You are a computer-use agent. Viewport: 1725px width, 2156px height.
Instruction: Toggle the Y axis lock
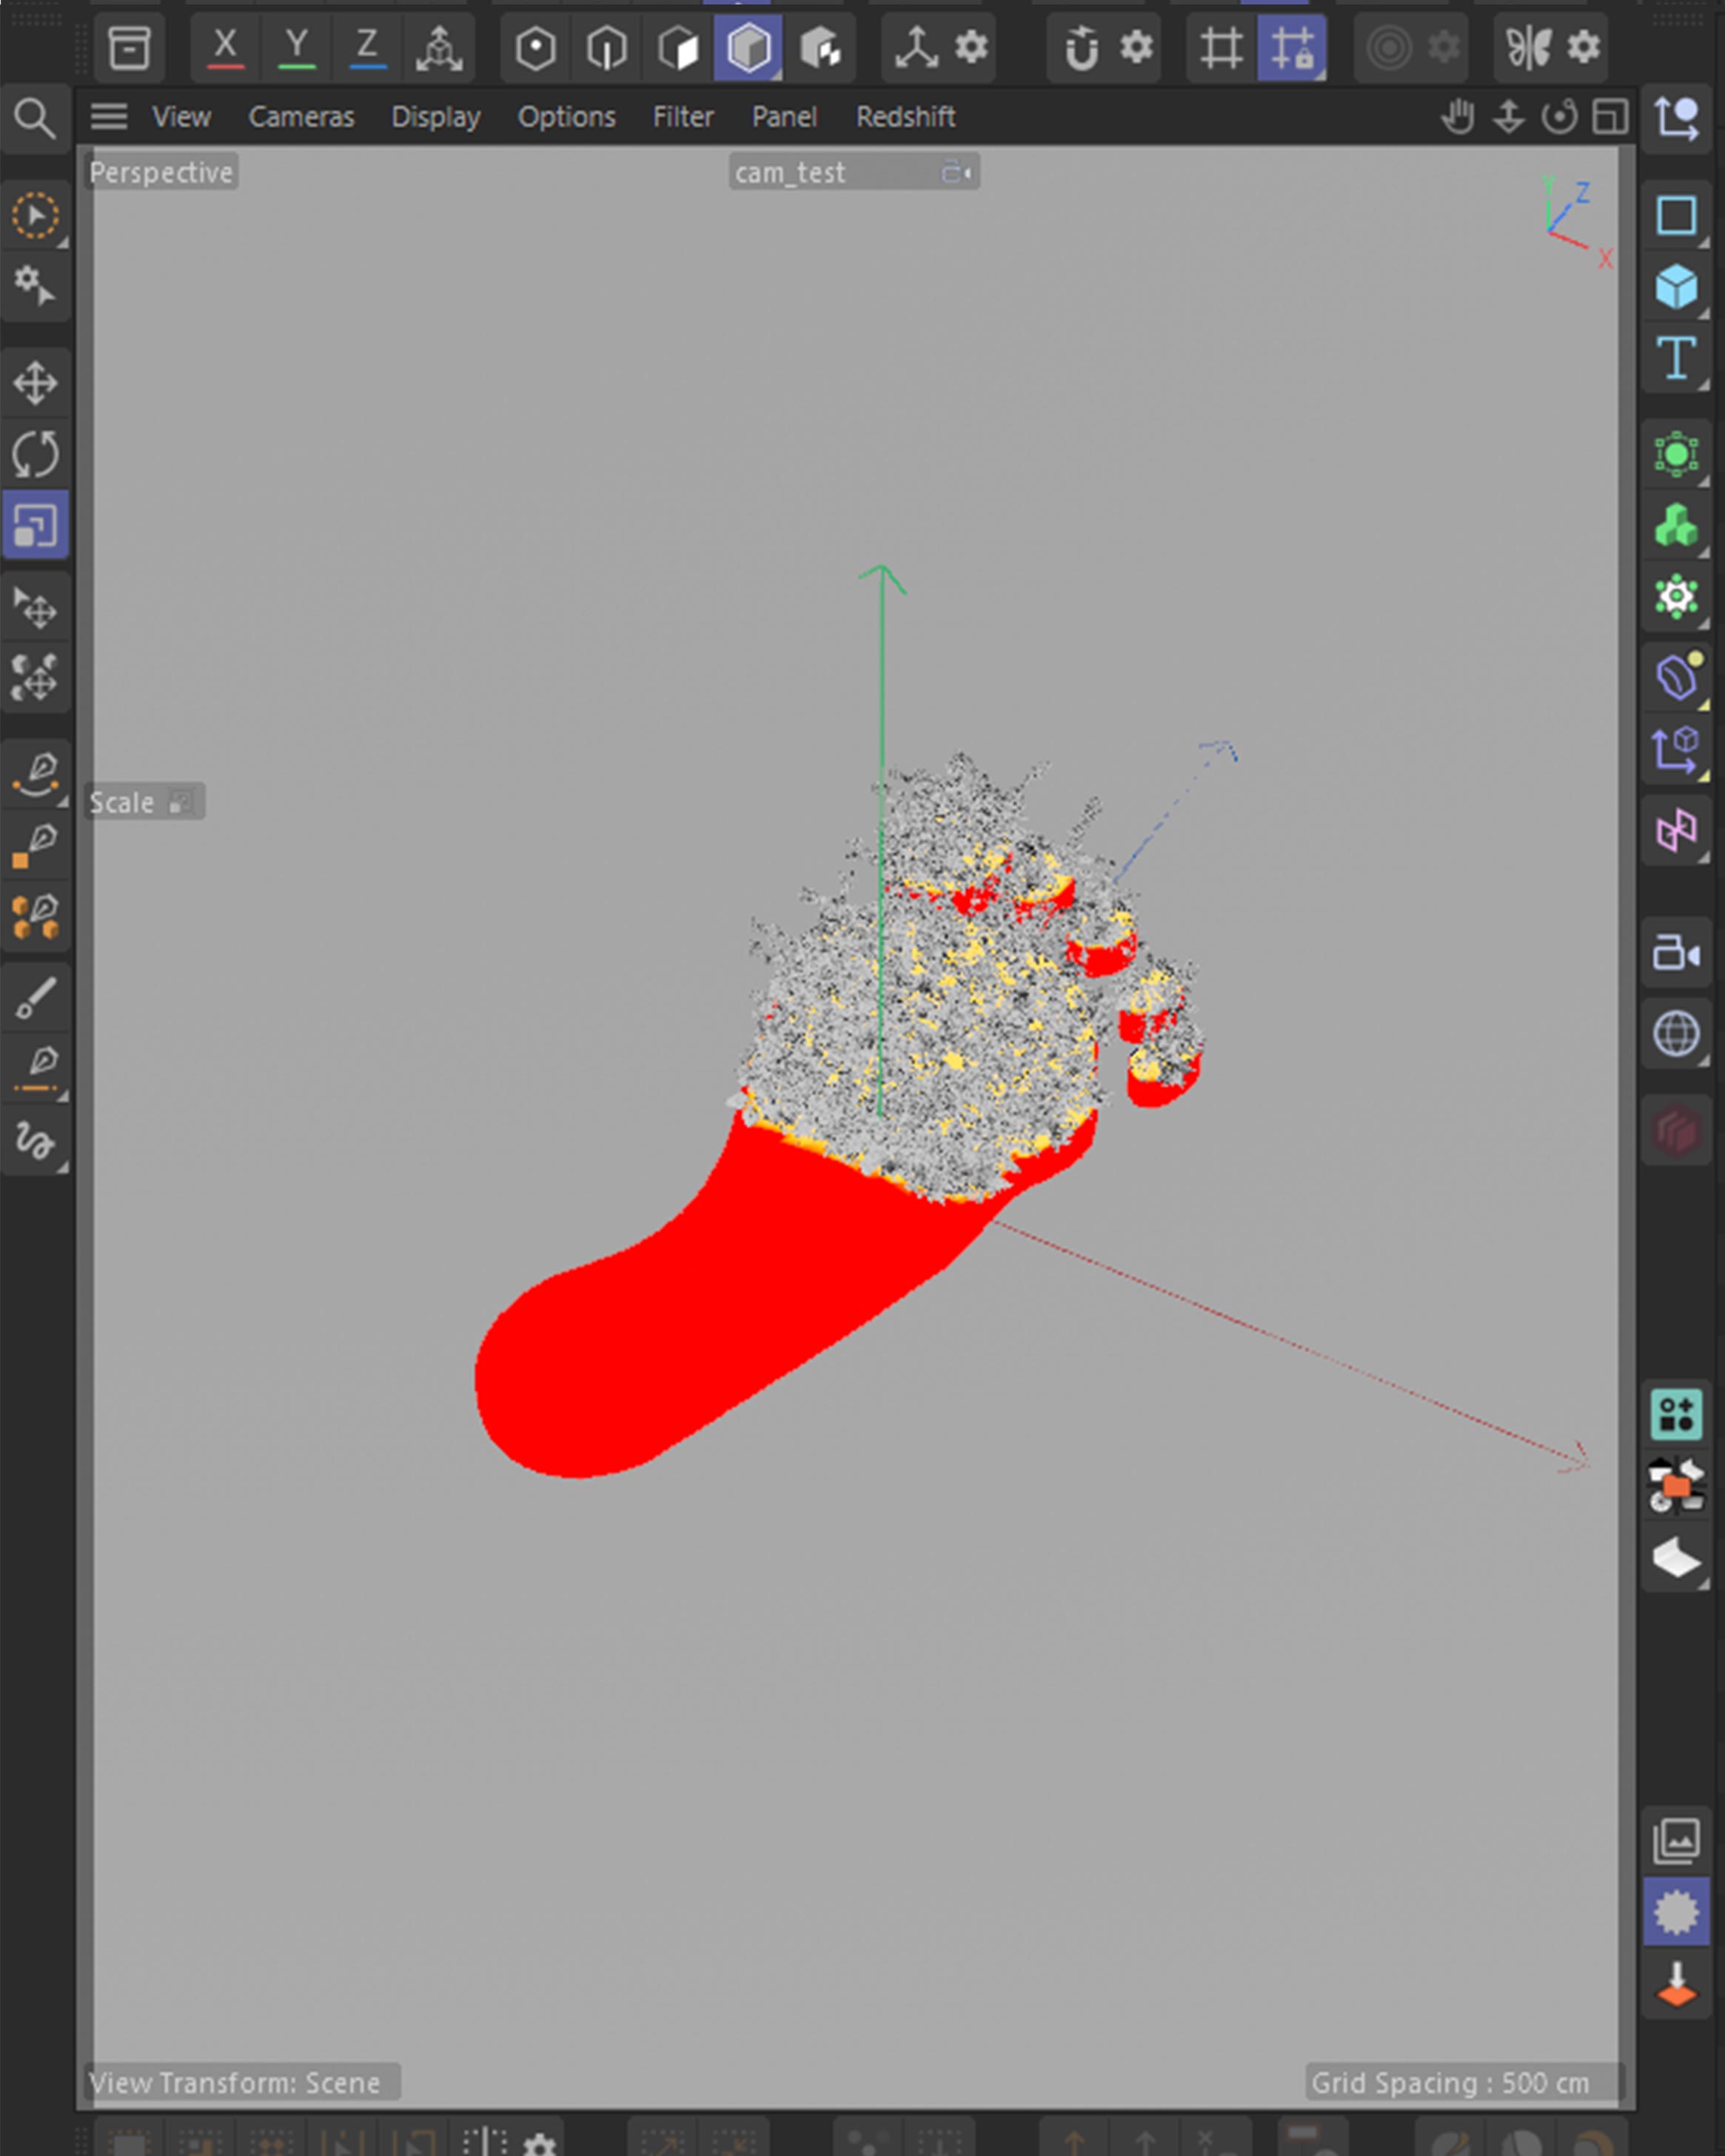pyautogui.click(x=297, y=47)
